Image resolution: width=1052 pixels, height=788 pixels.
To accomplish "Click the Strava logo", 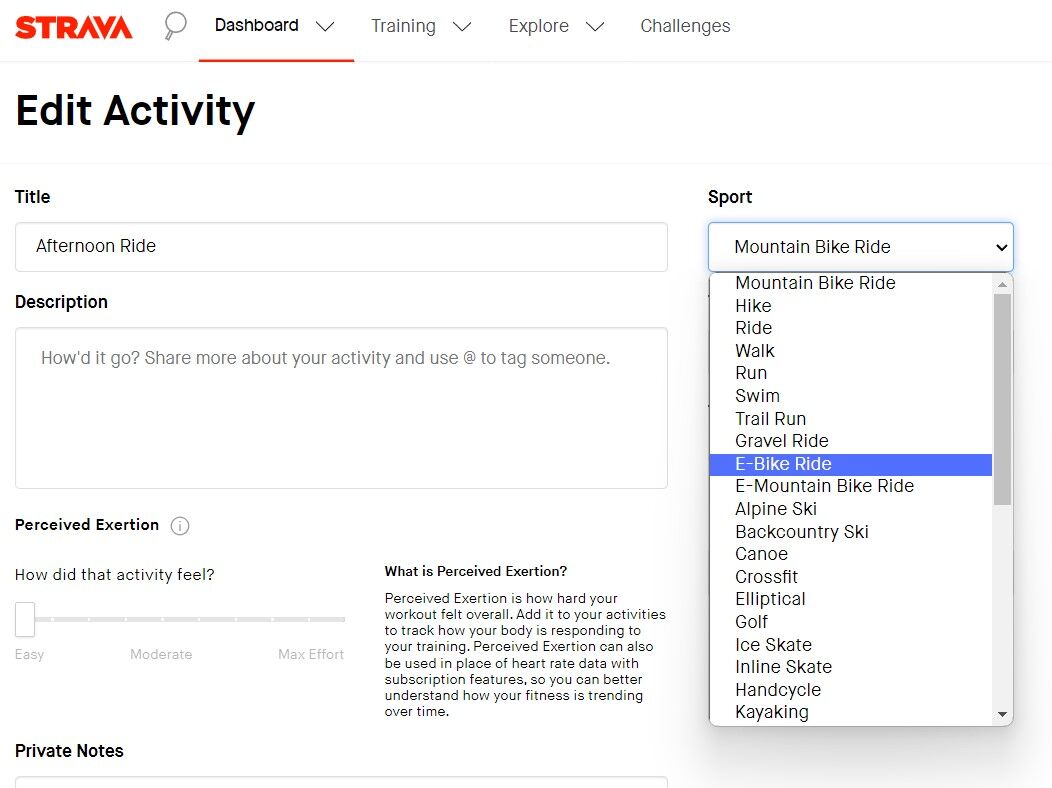I will (74, 27).
